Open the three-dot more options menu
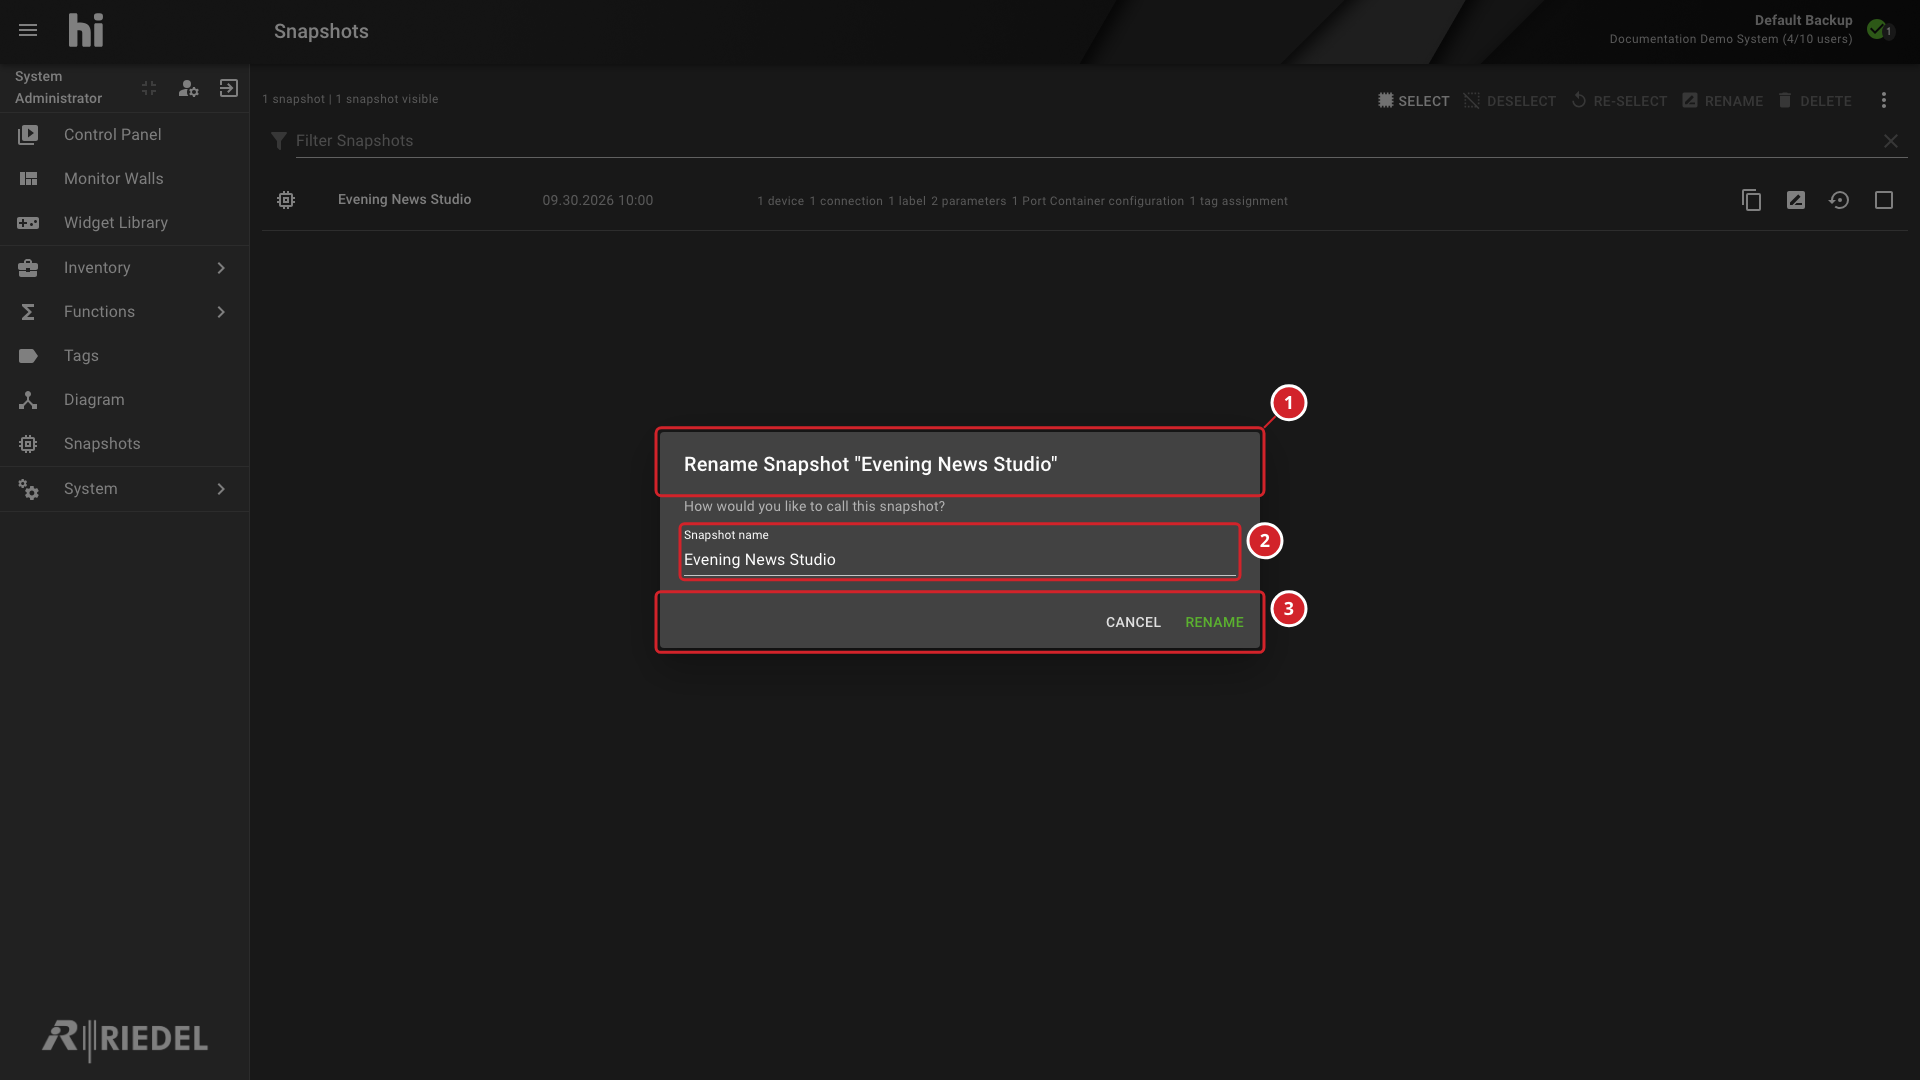This screenshot has height=1080, width=1920. pos(1884,100)
